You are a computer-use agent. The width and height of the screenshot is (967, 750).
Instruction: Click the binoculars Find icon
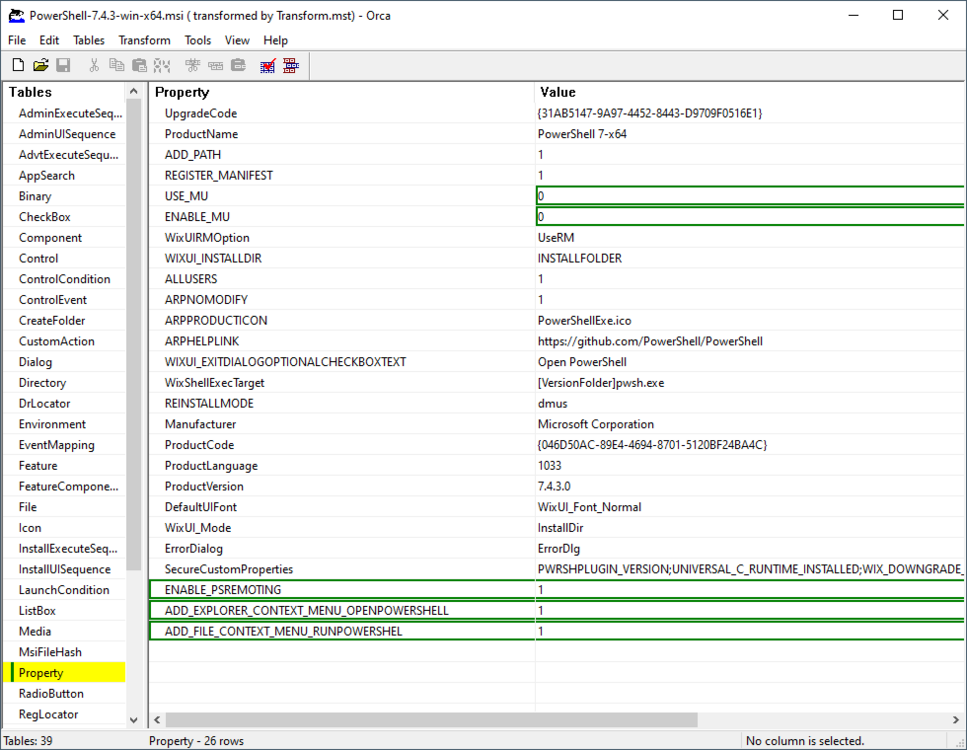pyautogui.click(x=161, y=66)
